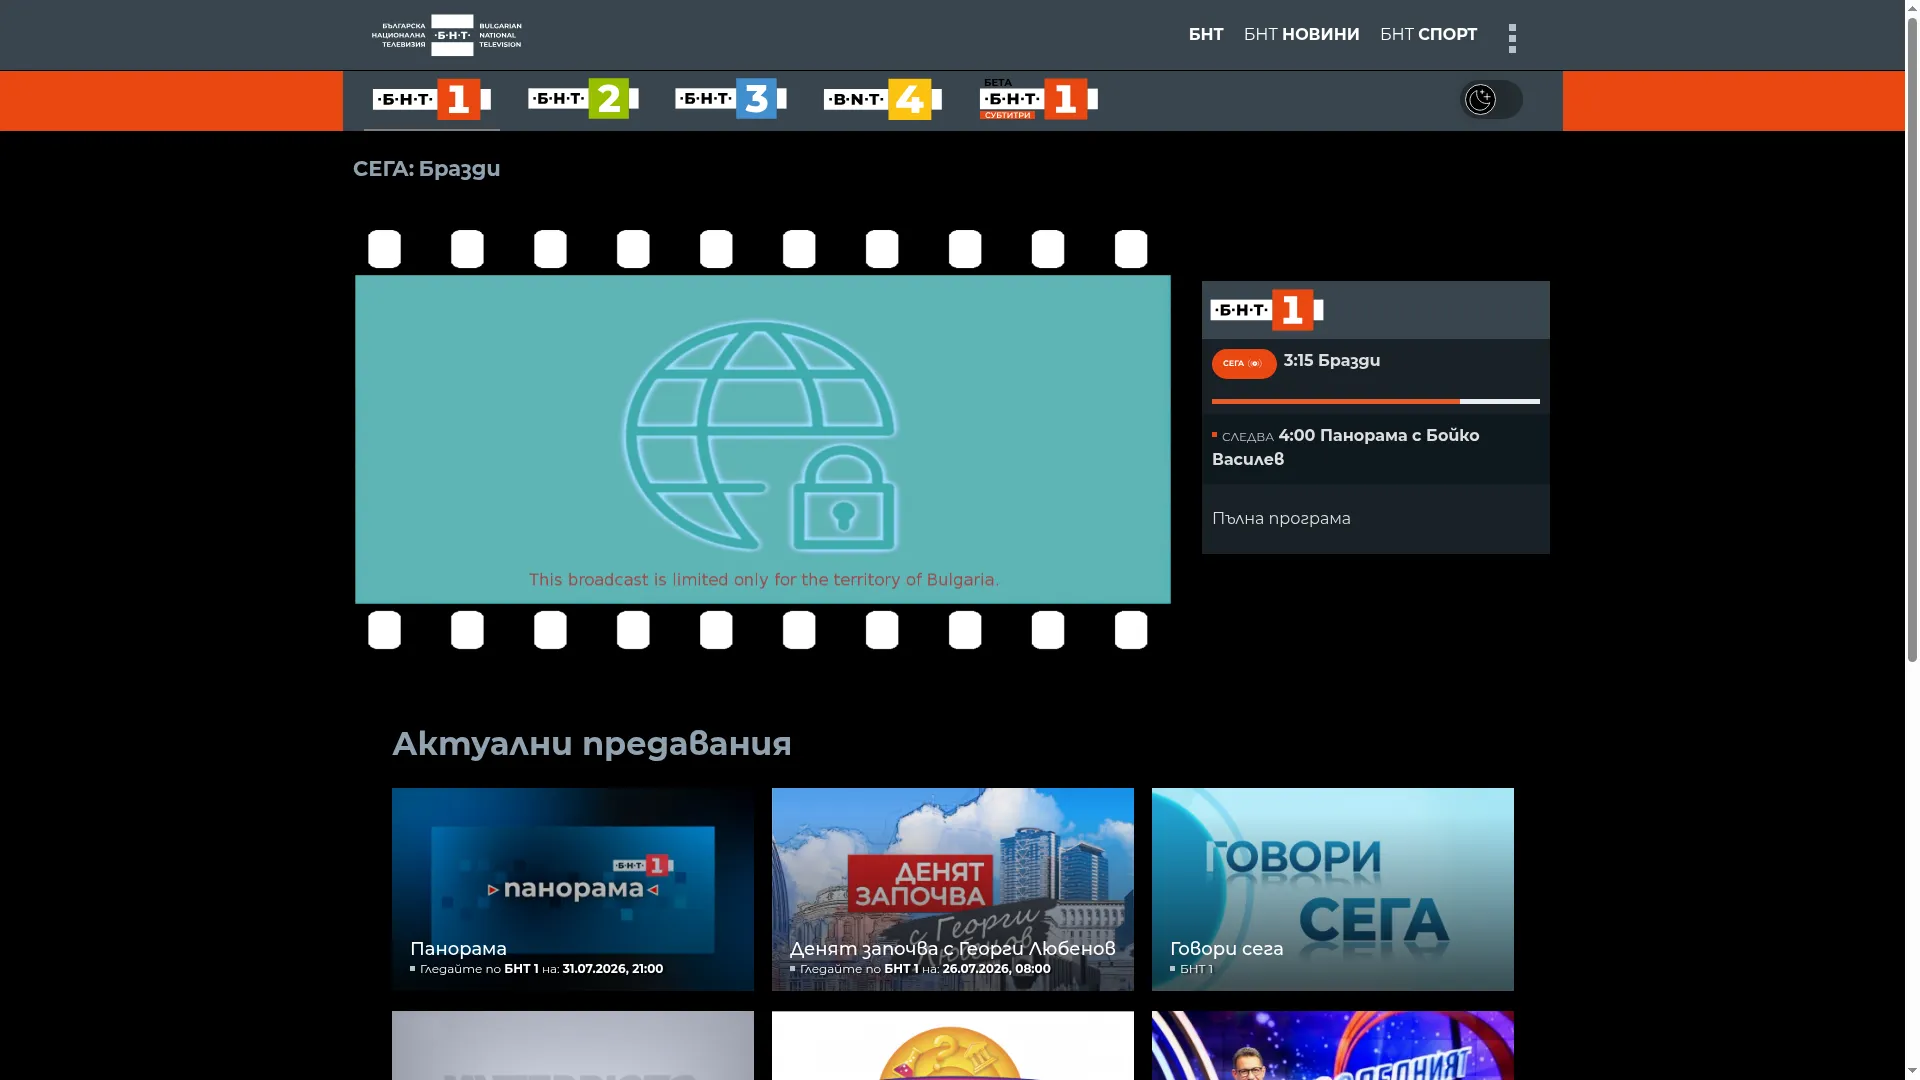Toggle the dark mode moon switch
The image size is (1920, 1080).
click(1491, 99)
